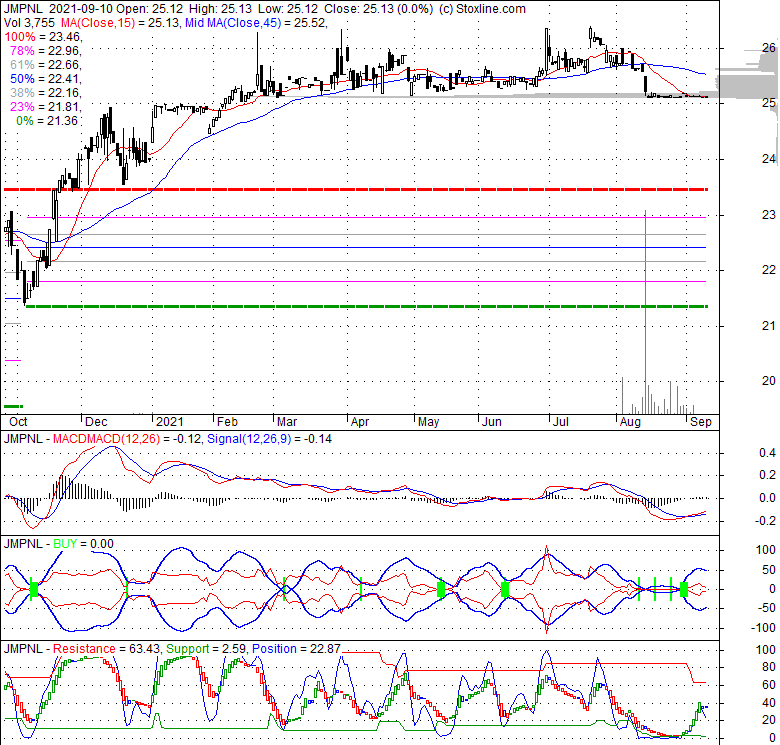Viewport: 780px width, 745px height.
Task: Click the 'Signal(12,26,9) = -0.14' label
Action: pos(269,439)
